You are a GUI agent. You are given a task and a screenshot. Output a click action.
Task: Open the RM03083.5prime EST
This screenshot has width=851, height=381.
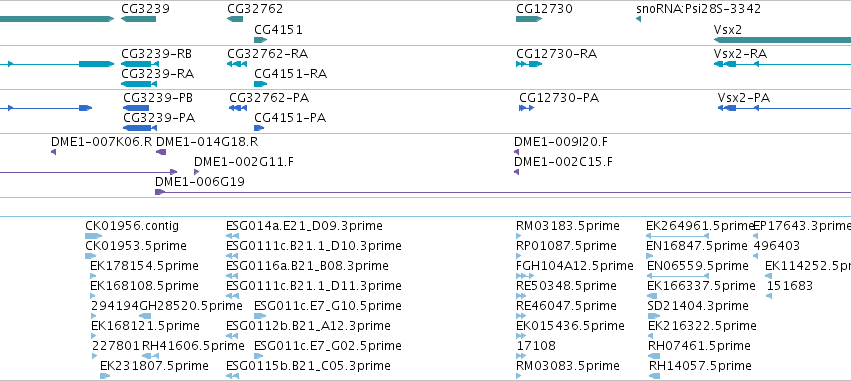coord(568,366)
